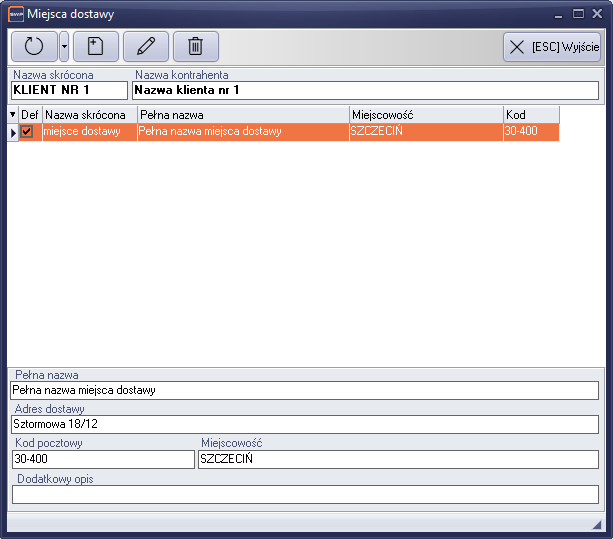This screenshot has height=539, width=613.
Task: Expand the dropdown arrow beside refresh
Action: click(x=64, y=46)
